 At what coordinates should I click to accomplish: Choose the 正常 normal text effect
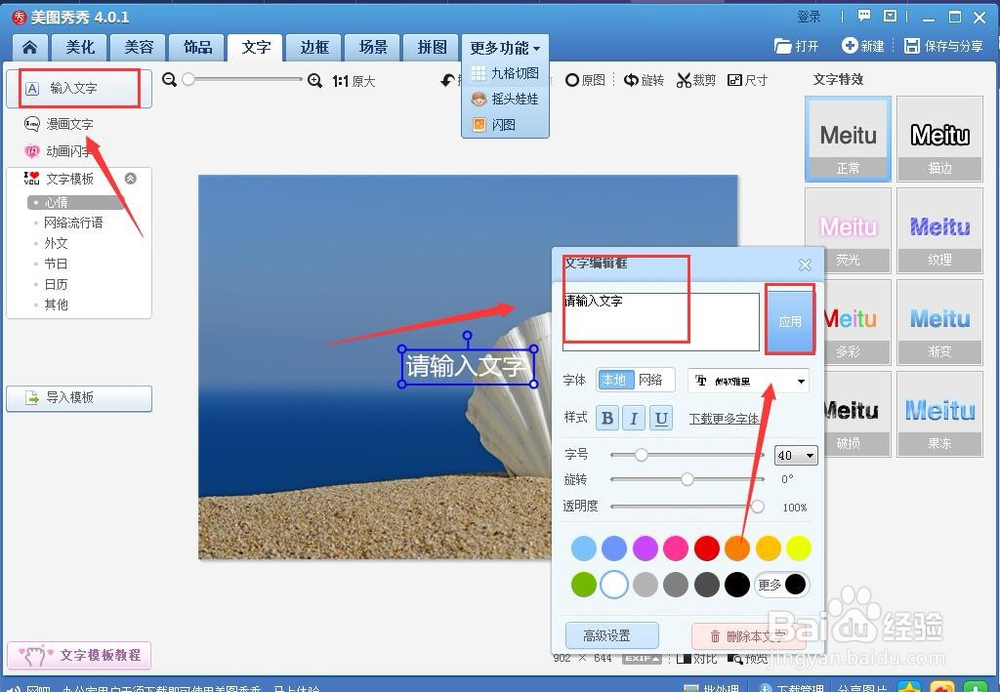tap(848, 139)
